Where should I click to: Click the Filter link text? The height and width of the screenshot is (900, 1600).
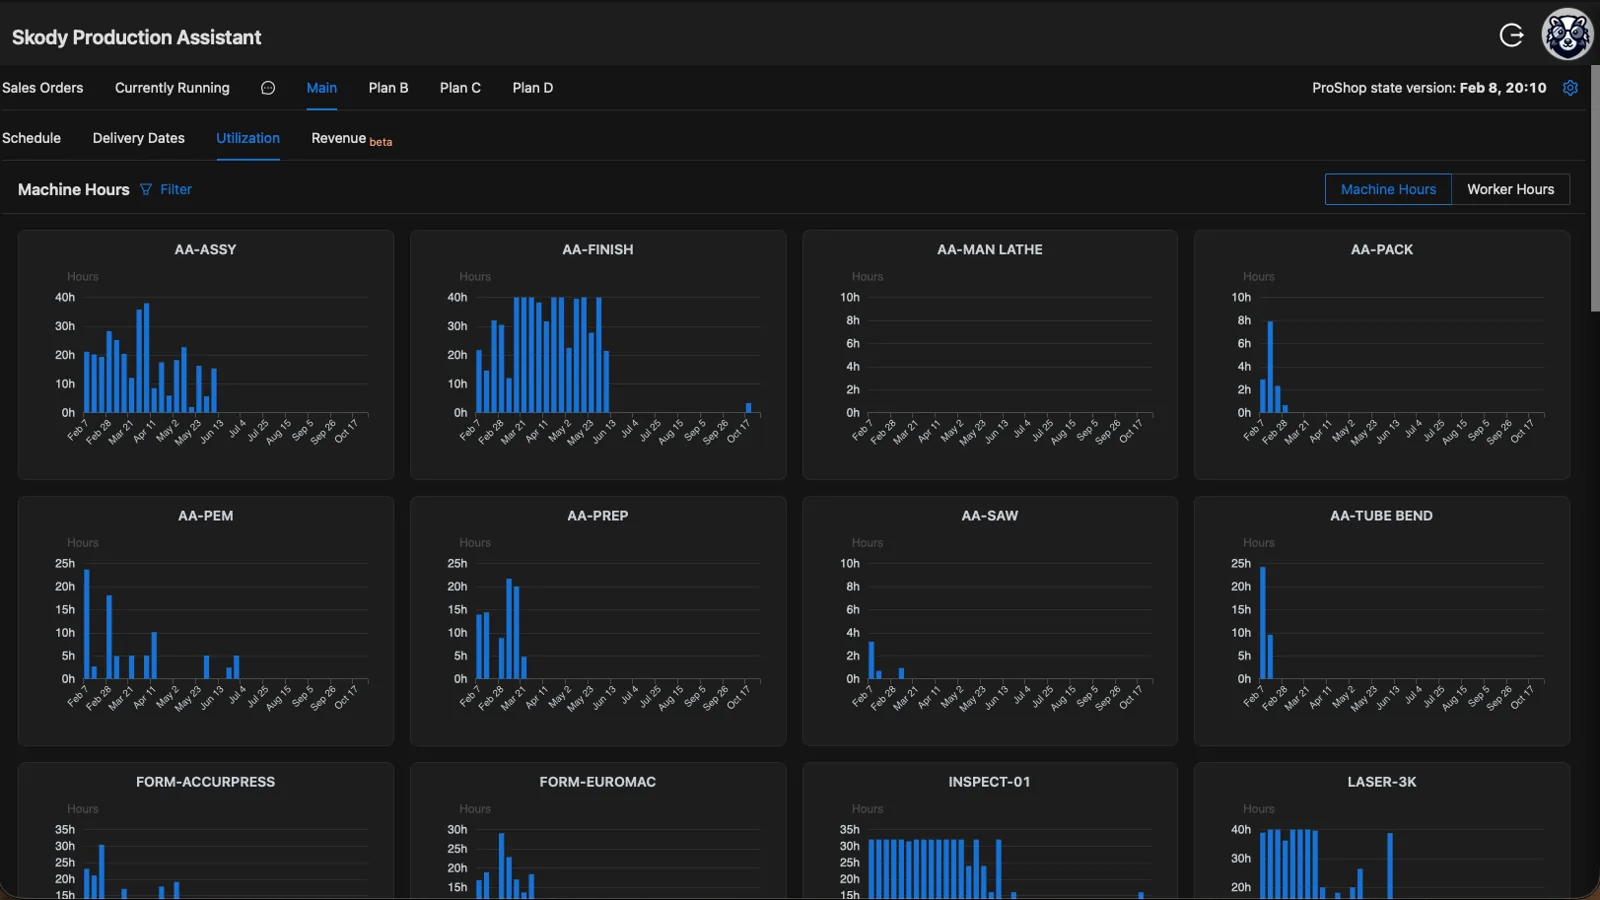click(x=176, y=189)
